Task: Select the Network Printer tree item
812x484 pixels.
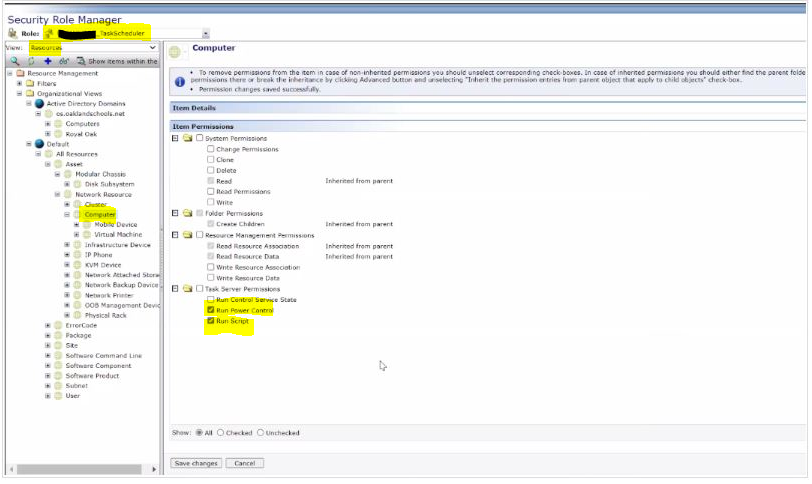Action: pos(110,295)
